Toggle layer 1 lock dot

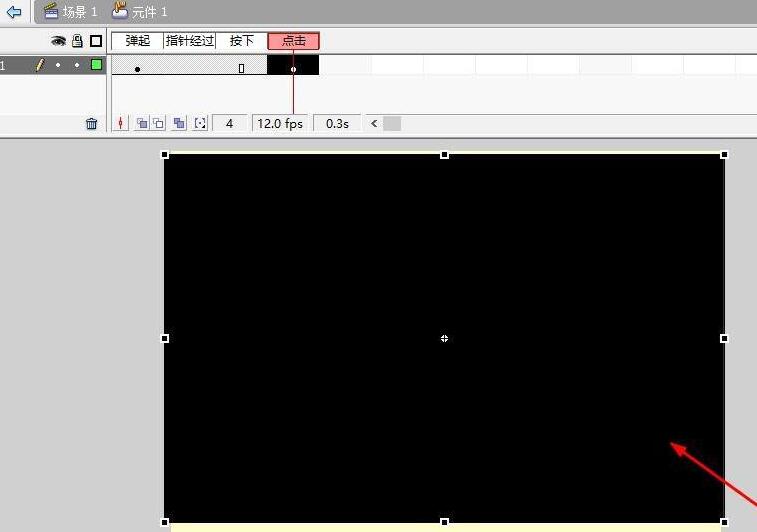pos(77,65)
